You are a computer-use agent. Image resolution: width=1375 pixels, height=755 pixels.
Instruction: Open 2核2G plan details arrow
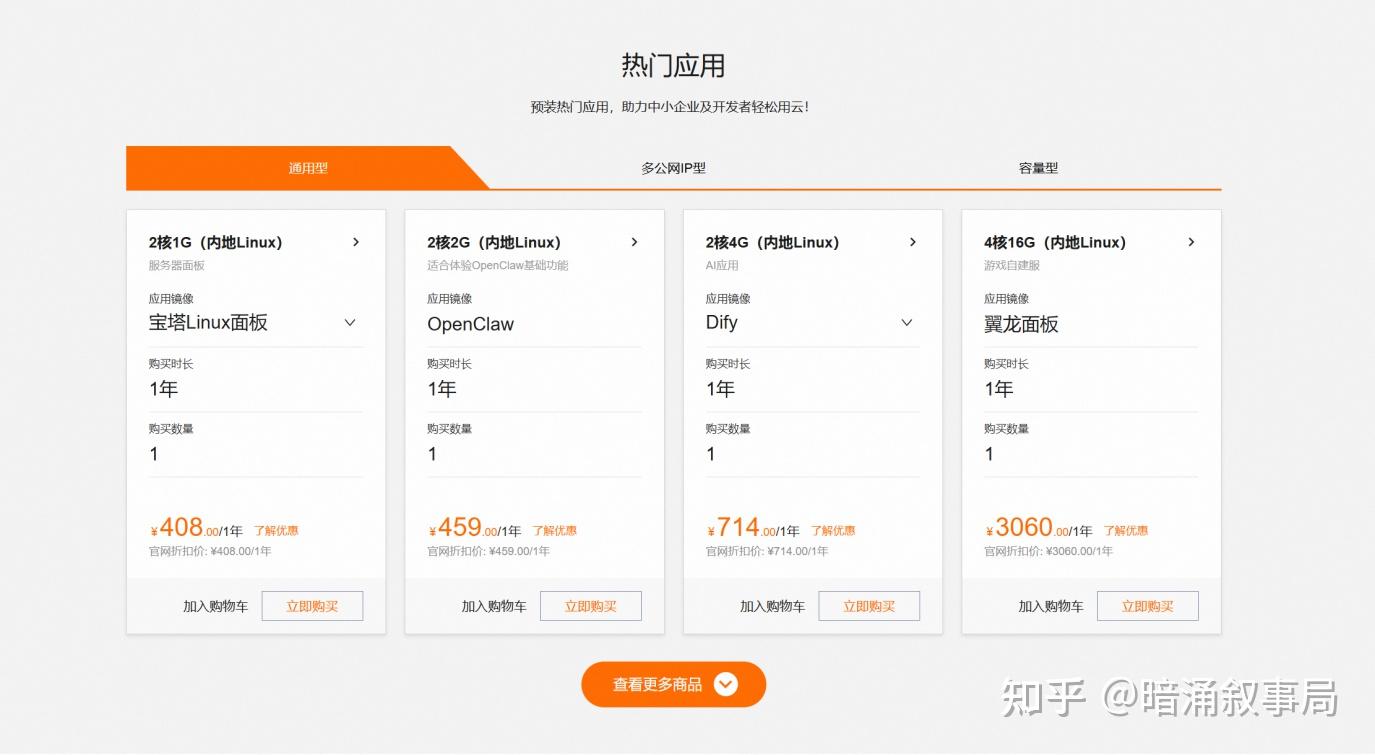(x=634, y=242)
